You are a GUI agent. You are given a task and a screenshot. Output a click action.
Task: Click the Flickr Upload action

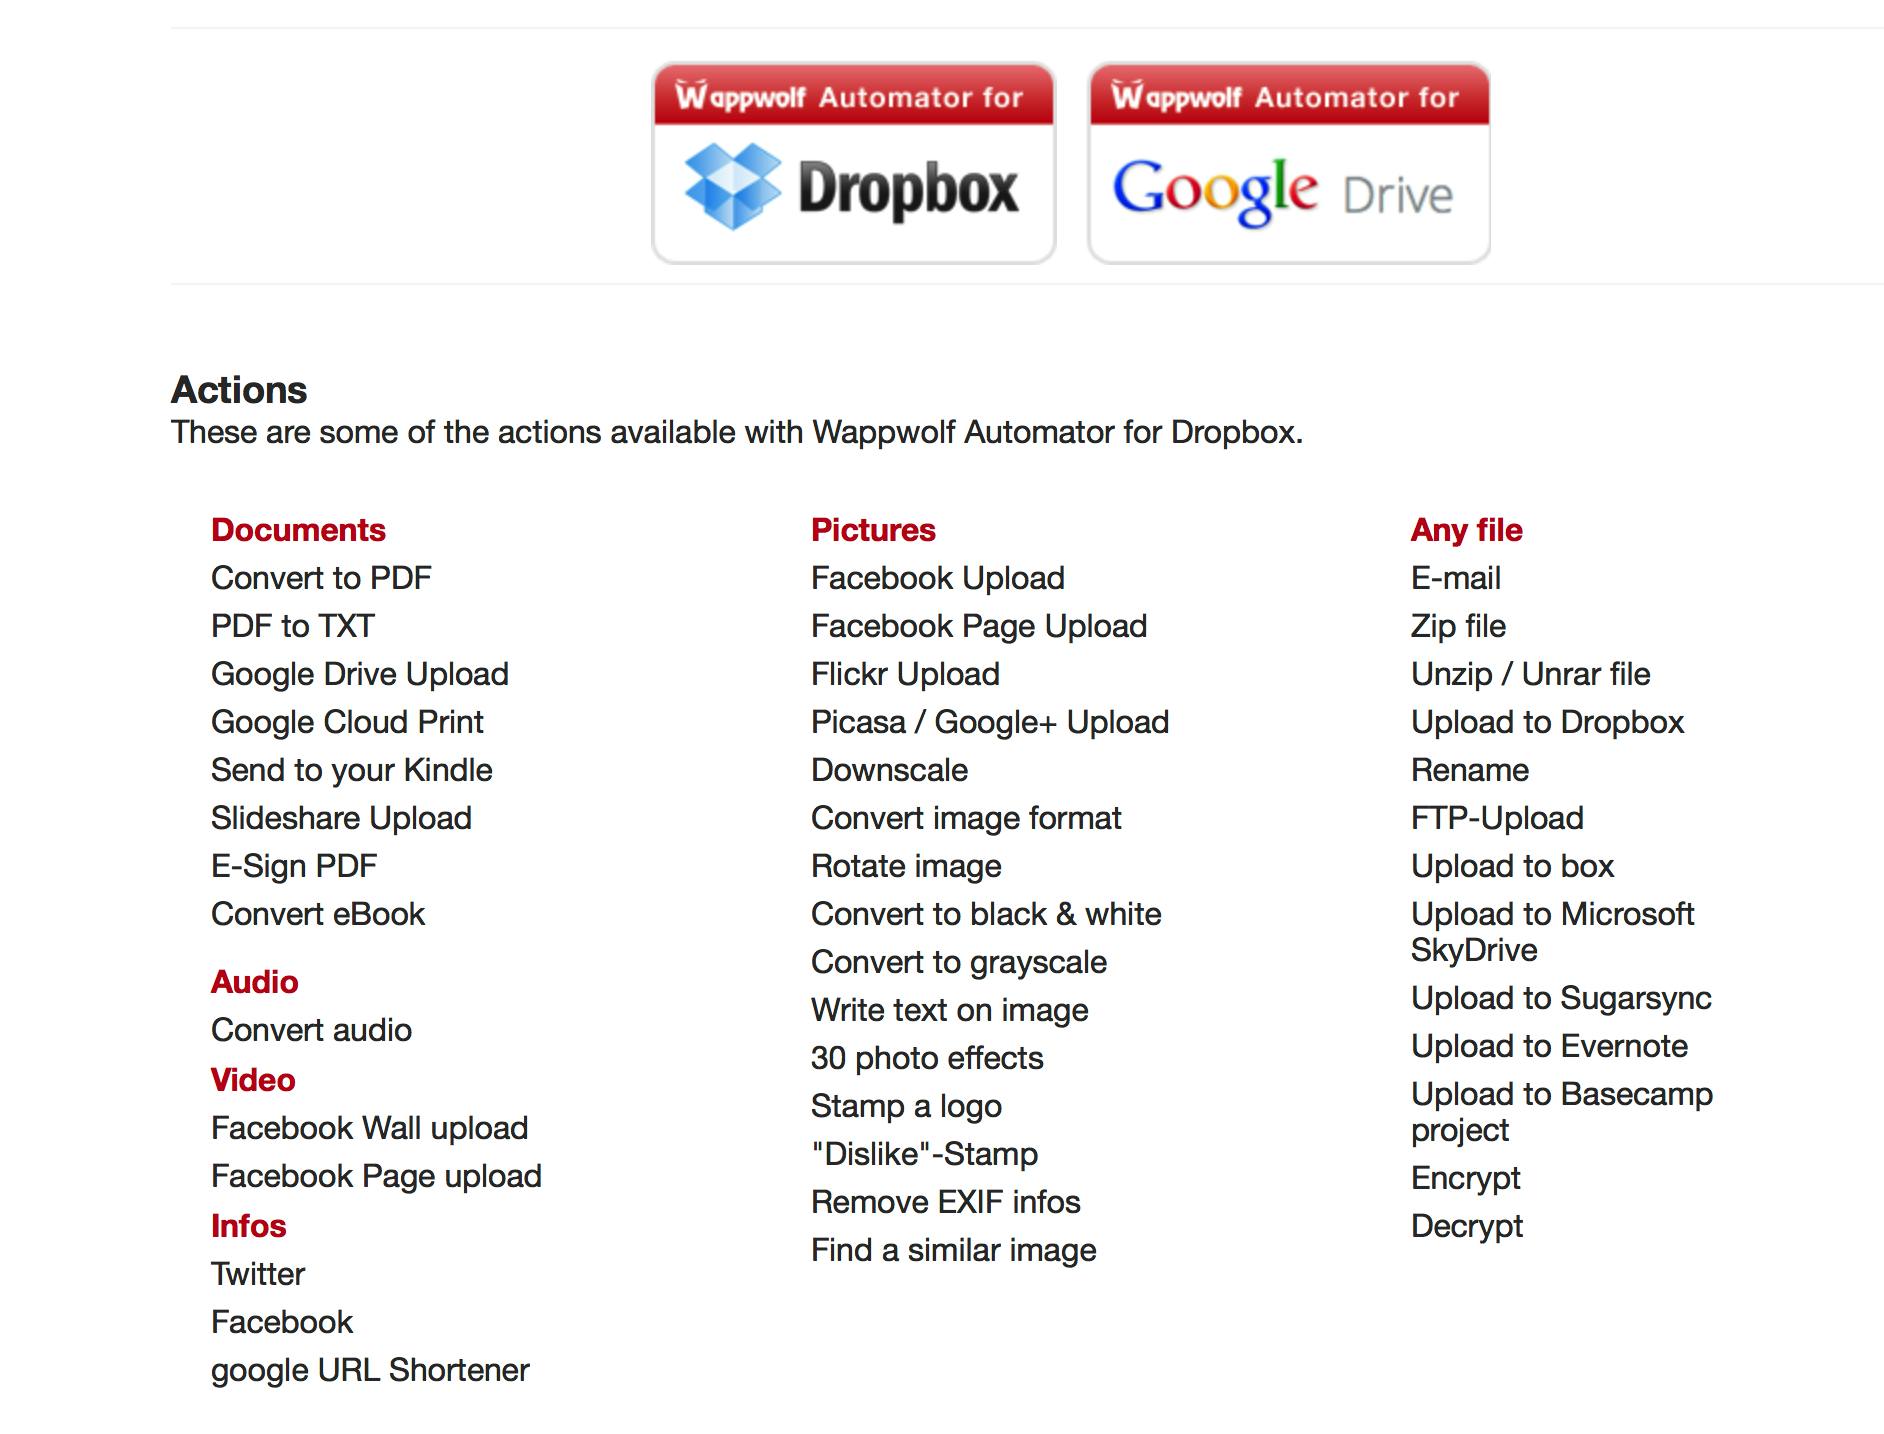point(905,674)
